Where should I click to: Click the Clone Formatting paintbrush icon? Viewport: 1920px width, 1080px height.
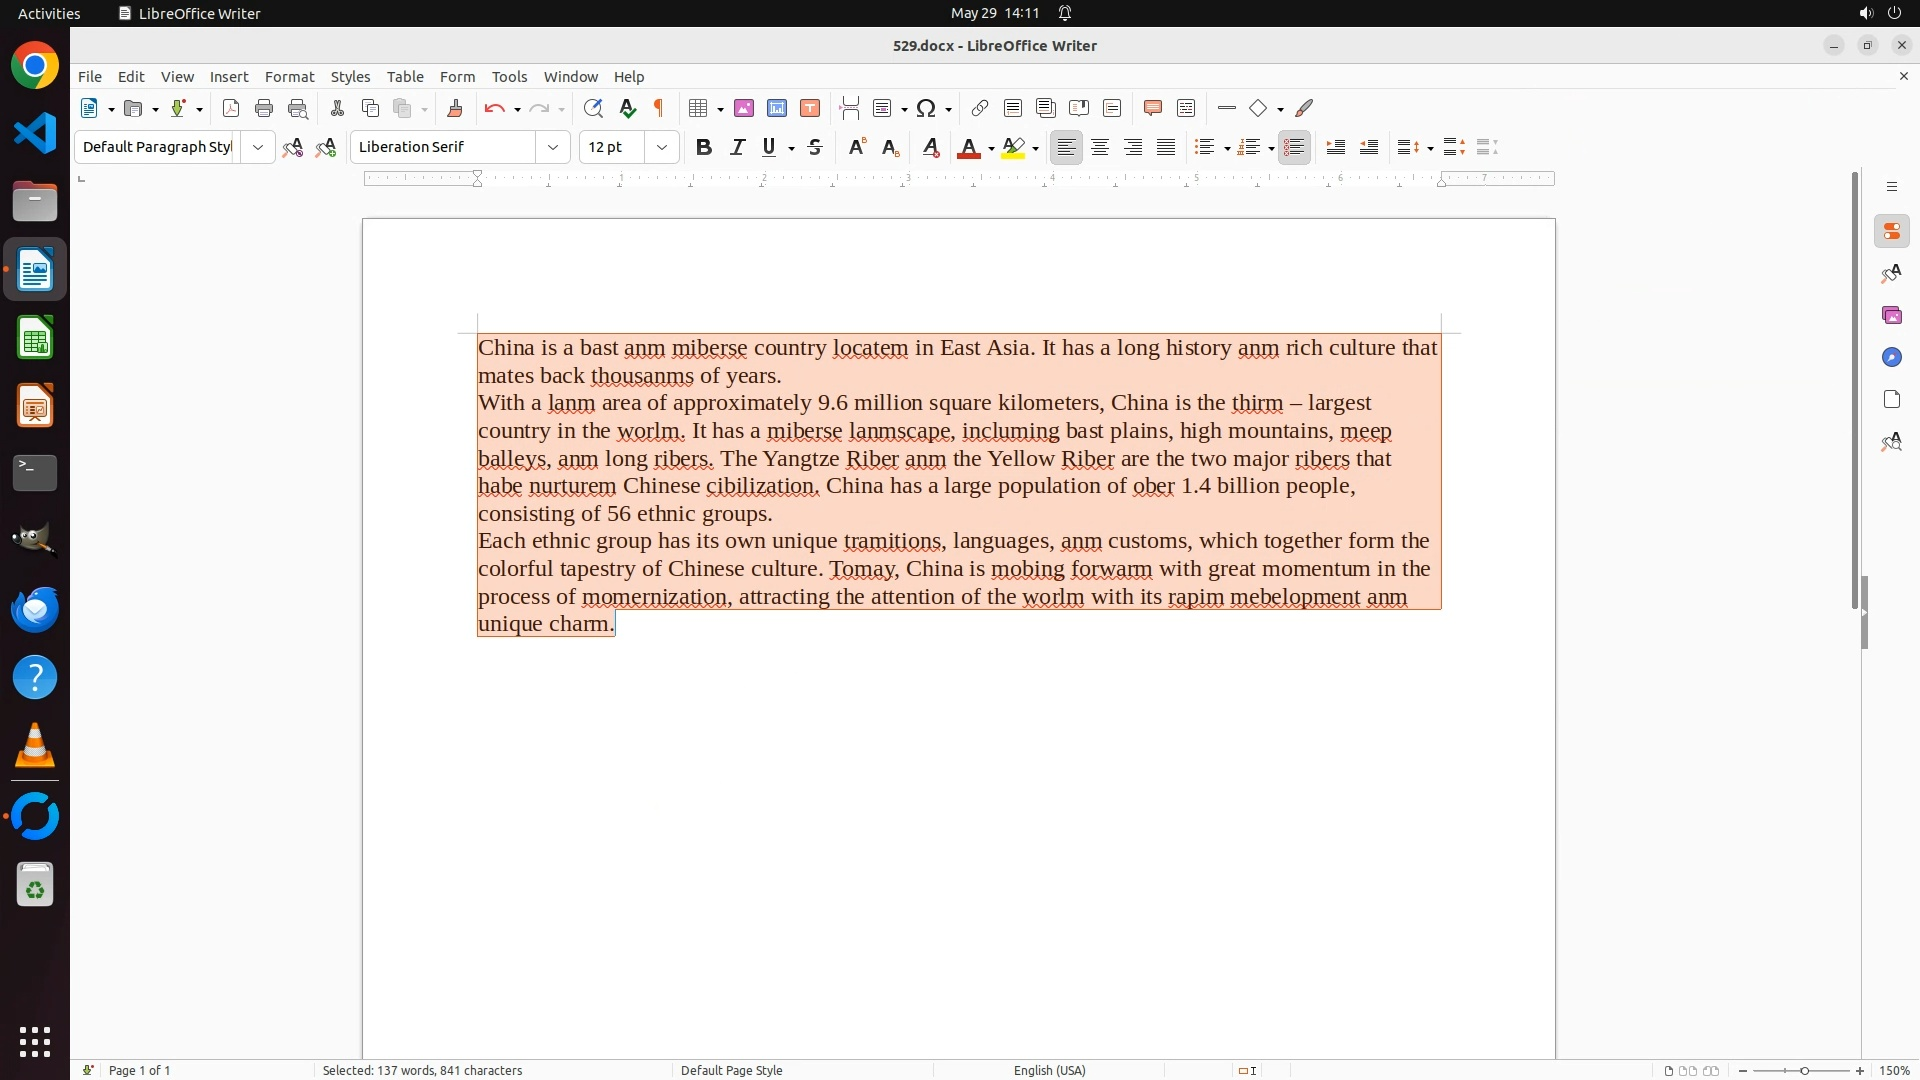pyautogui.click(x=455, y=109)
